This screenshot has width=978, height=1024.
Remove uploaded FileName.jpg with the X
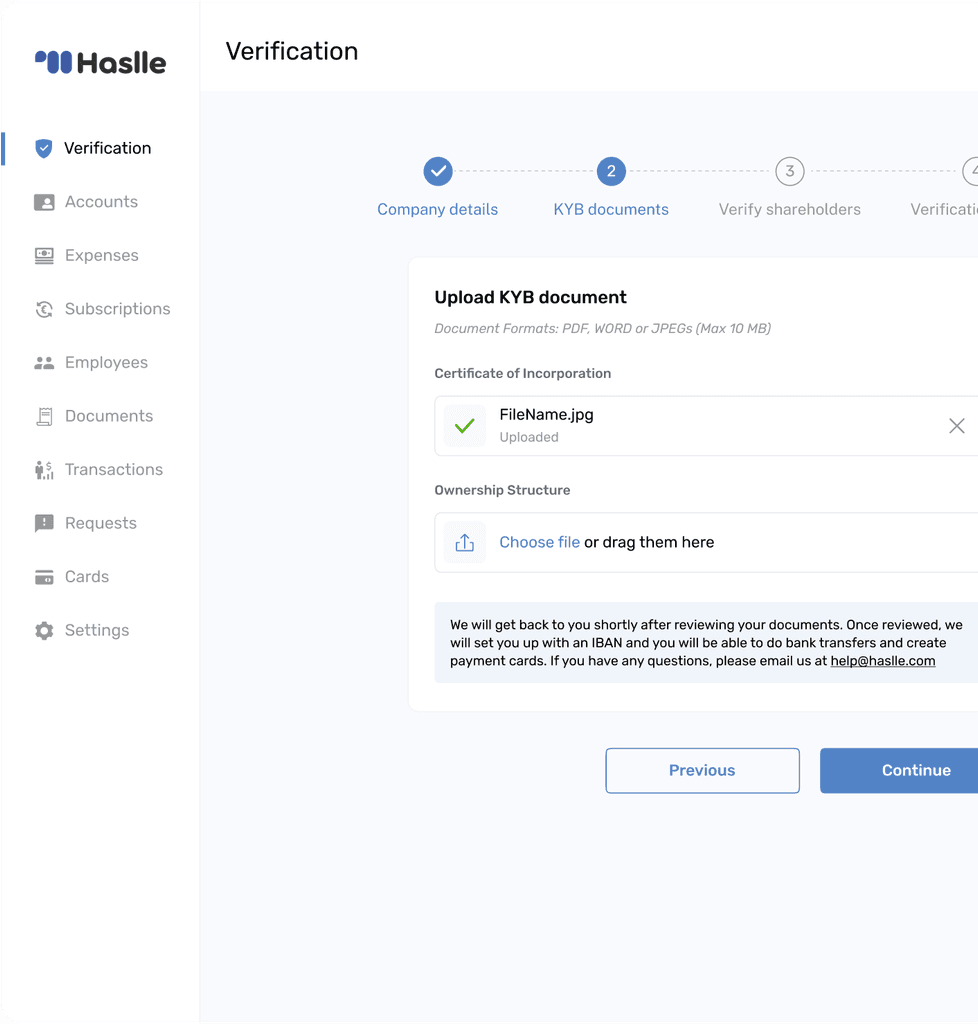tap(956, 426)
